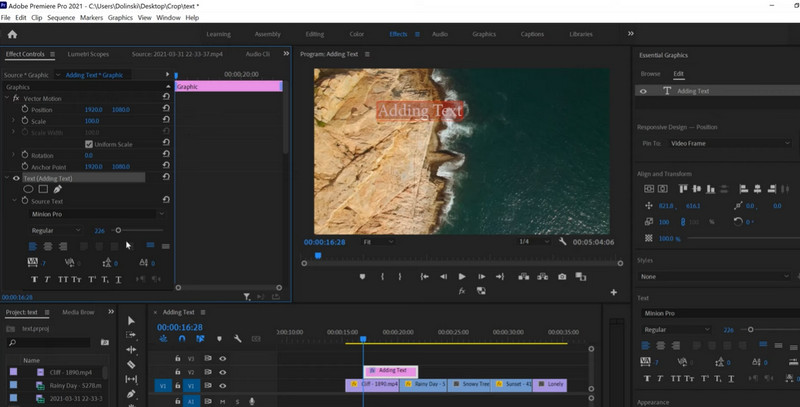The image size is (800, 407).
Task: Open program monitor settings wrench
Action: pyautogui.click(x=562, y=242)
